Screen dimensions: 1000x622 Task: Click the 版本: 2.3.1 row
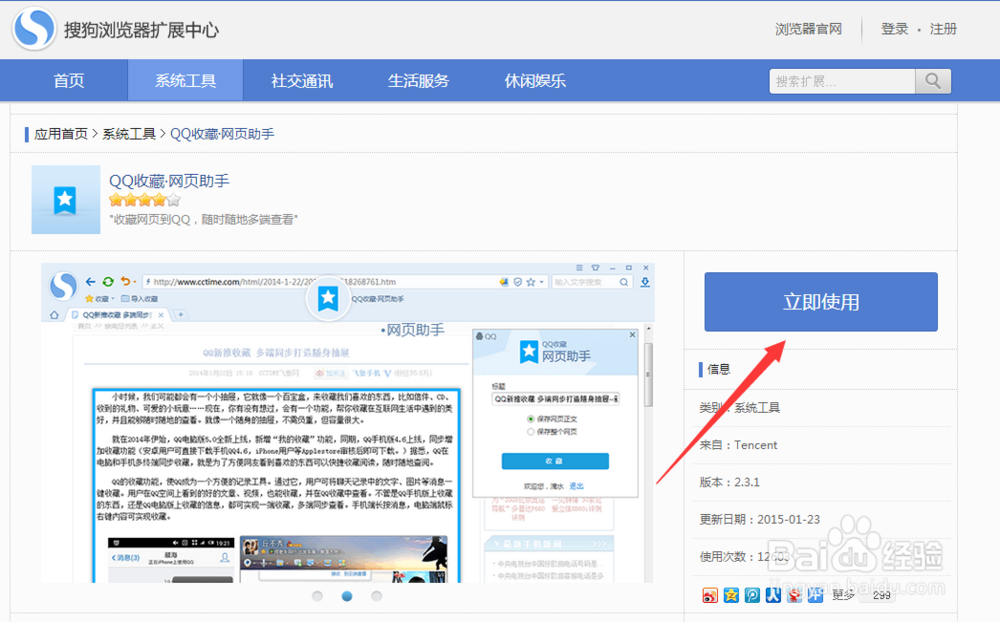pyautogui.click(x=821, y=482)
